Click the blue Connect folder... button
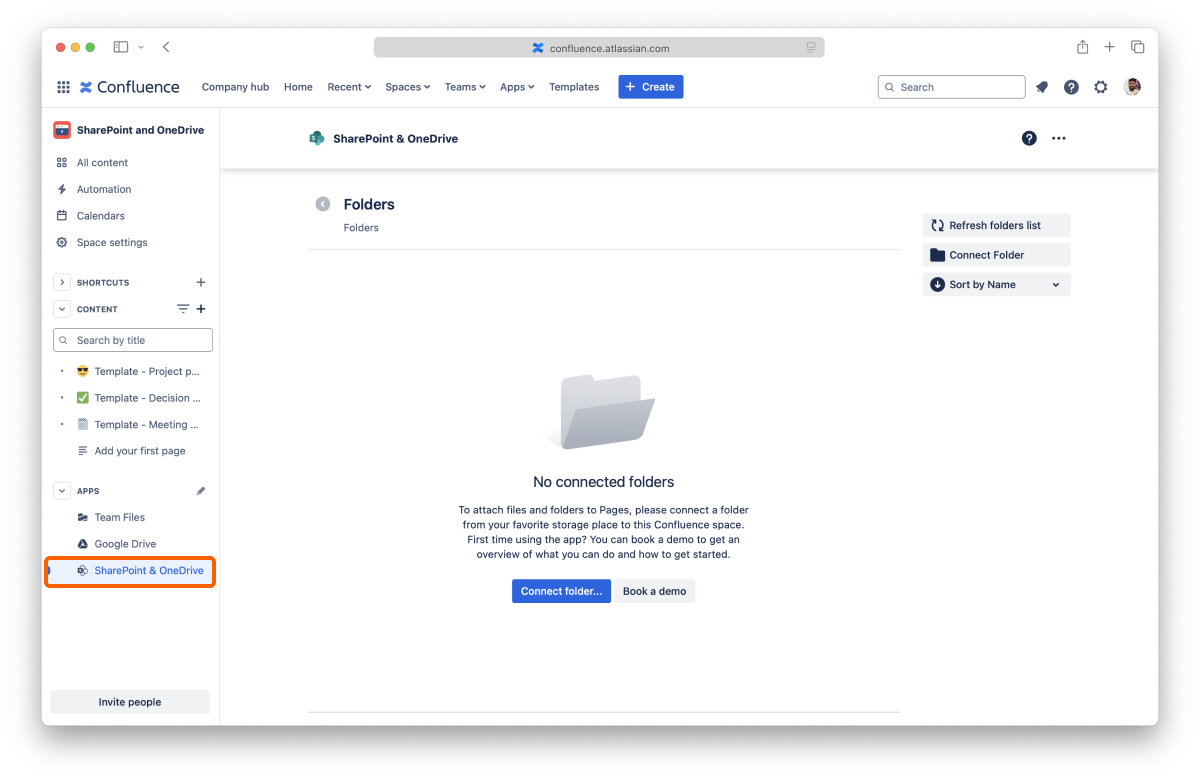Viewport: 1200px width, 781px height. tap(561, 591)
